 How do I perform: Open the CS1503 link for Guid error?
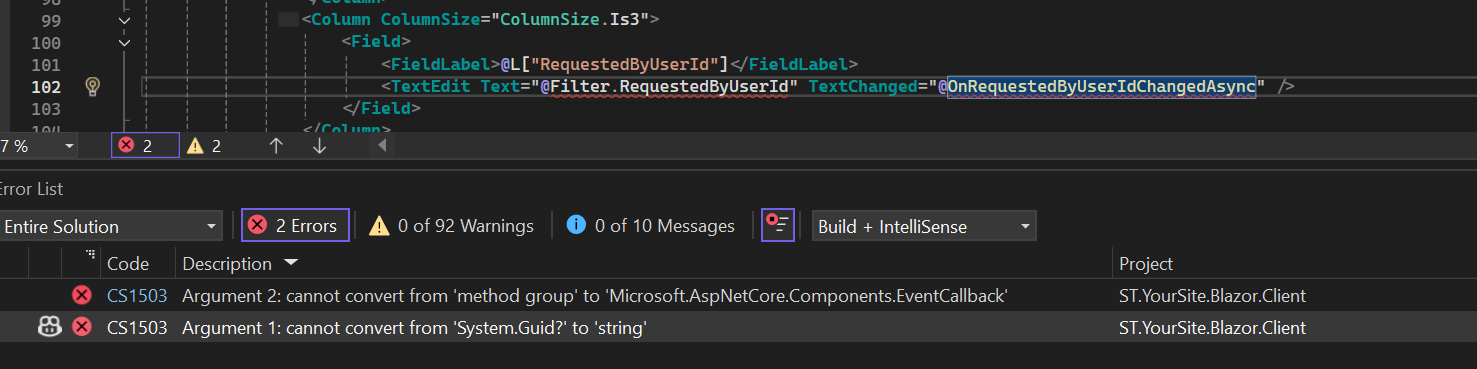click(137, 328)
